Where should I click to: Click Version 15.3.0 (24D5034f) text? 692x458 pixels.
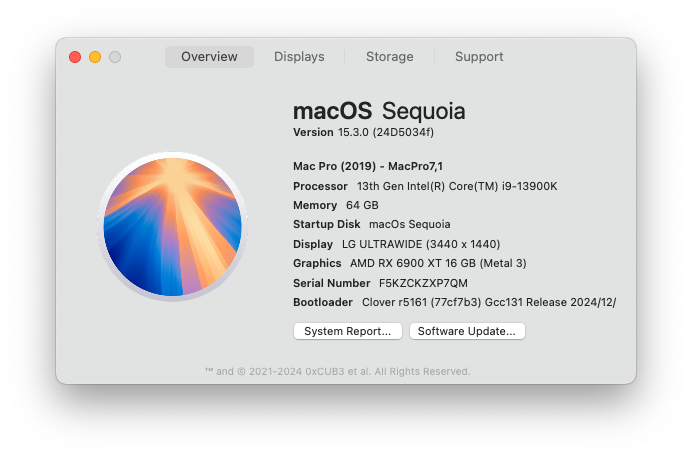pyautogui.click(x=363, y=132)
